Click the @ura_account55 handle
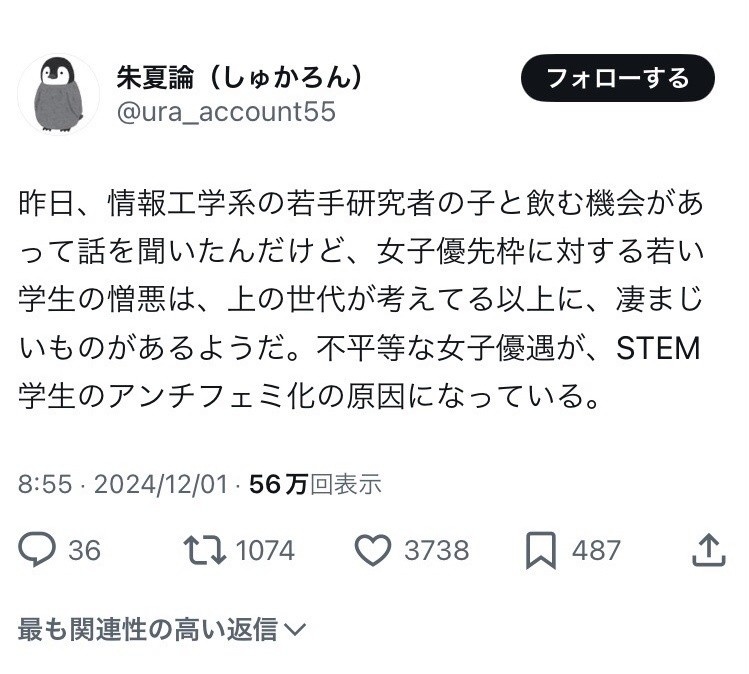 pyautogui.click(x=227, y=112)
